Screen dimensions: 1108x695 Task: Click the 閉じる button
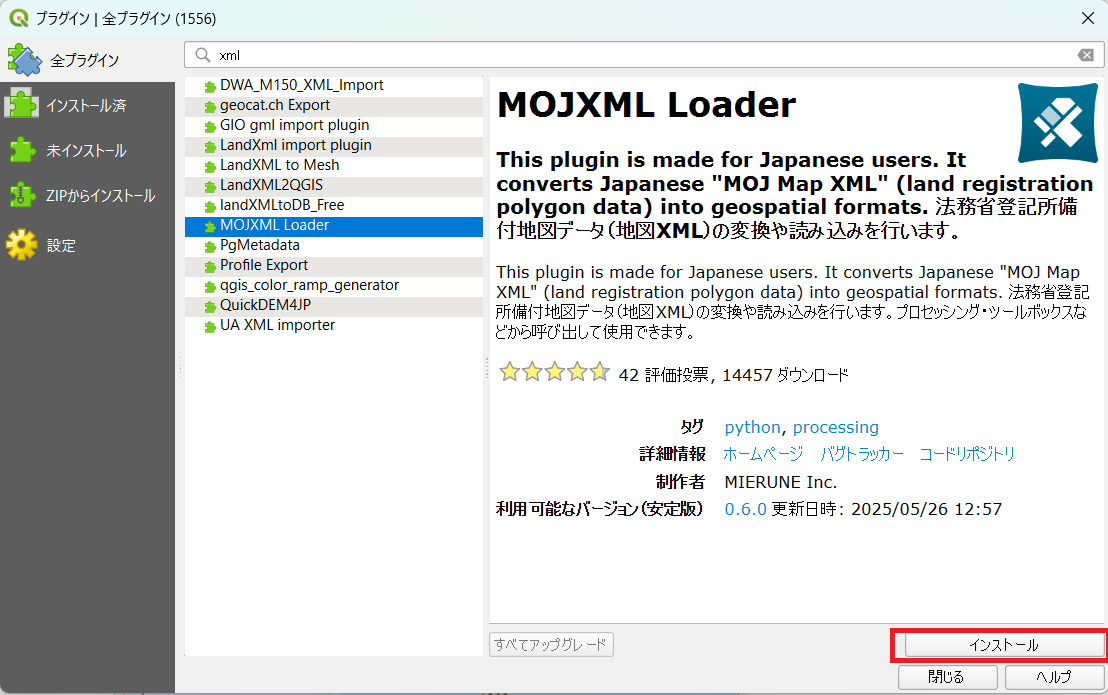(x=947, y=677)
